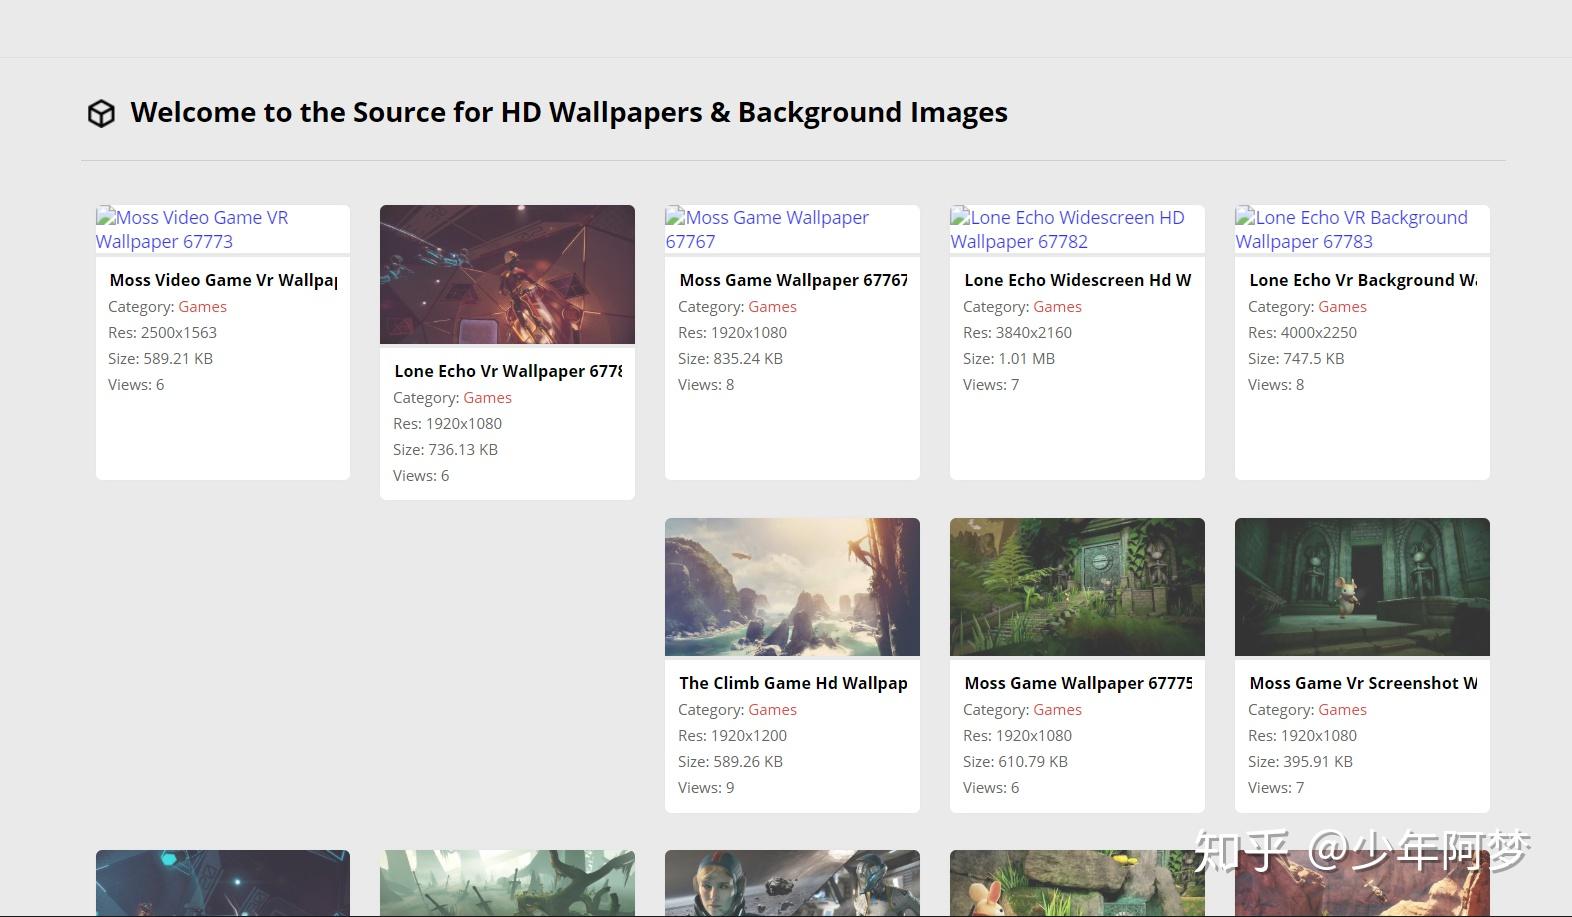Click resolution text 2500x1563
The height and width of the screenshot is (917, 1572).
[x=179, y=333]
